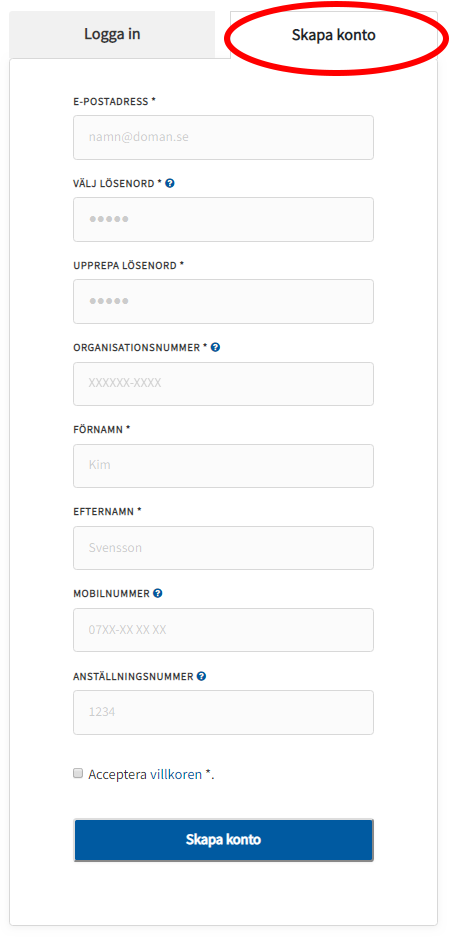Focus the E-postadress input field
This screenshot has width=449, height=938.
[x=224, y=138]
